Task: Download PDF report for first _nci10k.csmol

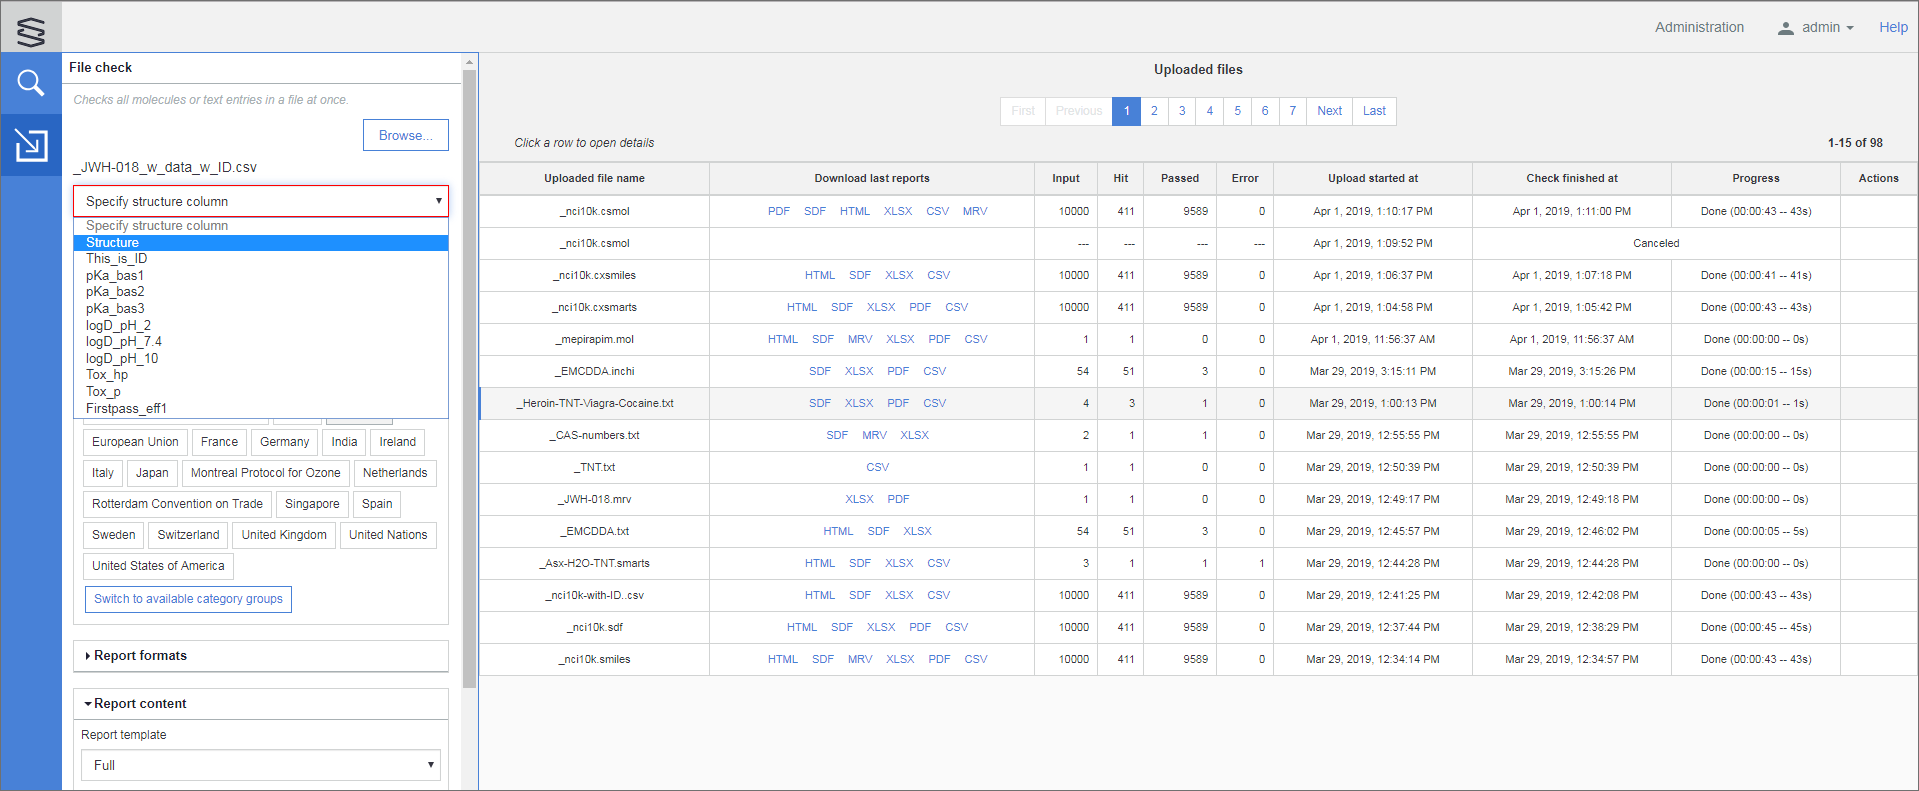Action: 778,211
